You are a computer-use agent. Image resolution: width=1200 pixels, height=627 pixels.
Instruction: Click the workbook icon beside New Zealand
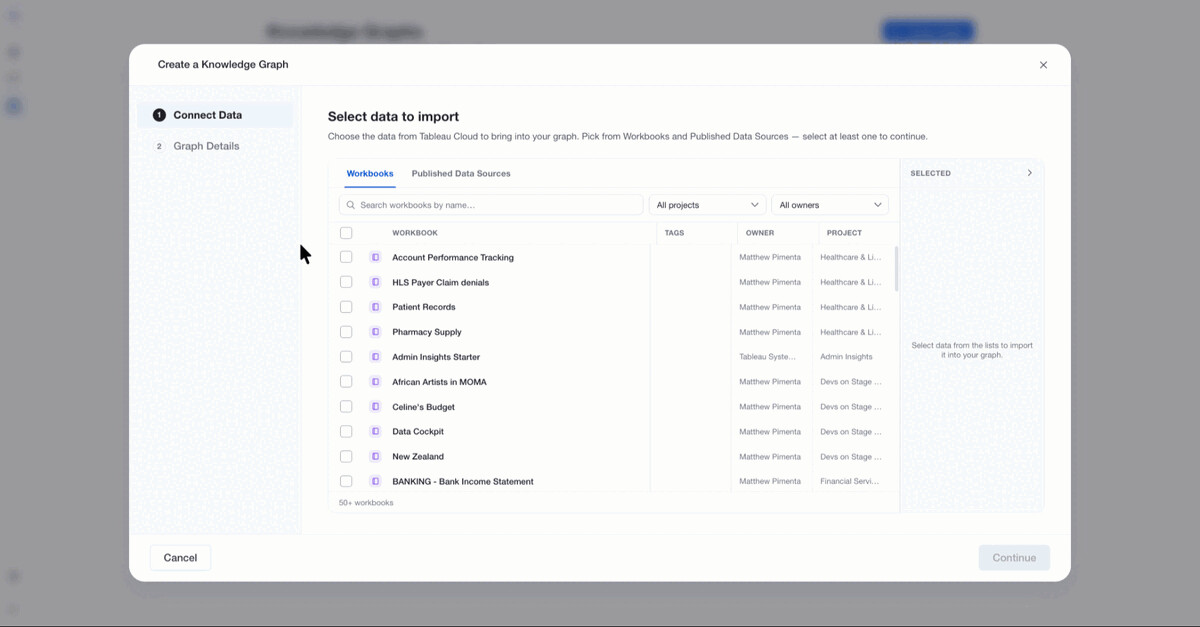coord(376,456)
